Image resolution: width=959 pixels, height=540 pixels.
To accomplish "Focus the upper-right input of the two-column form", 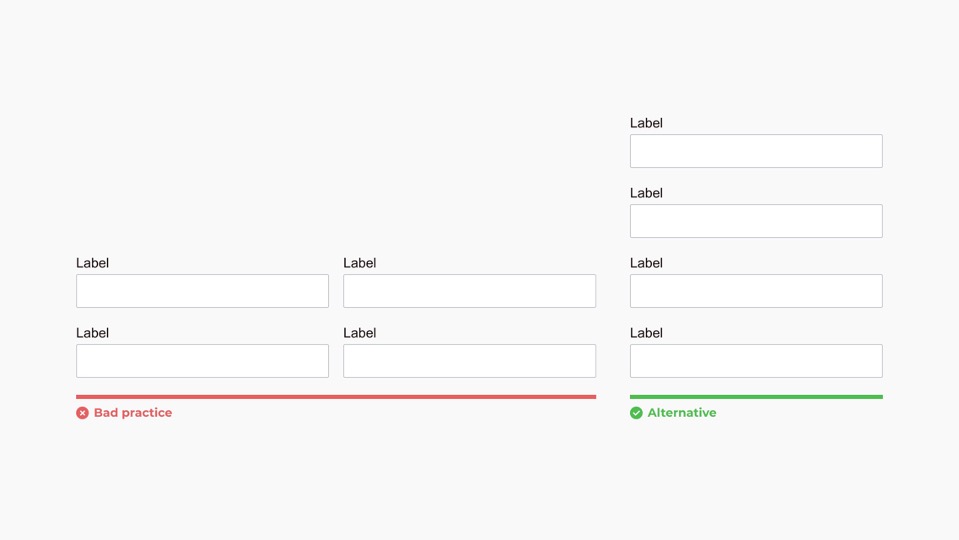I will [469, 291].
